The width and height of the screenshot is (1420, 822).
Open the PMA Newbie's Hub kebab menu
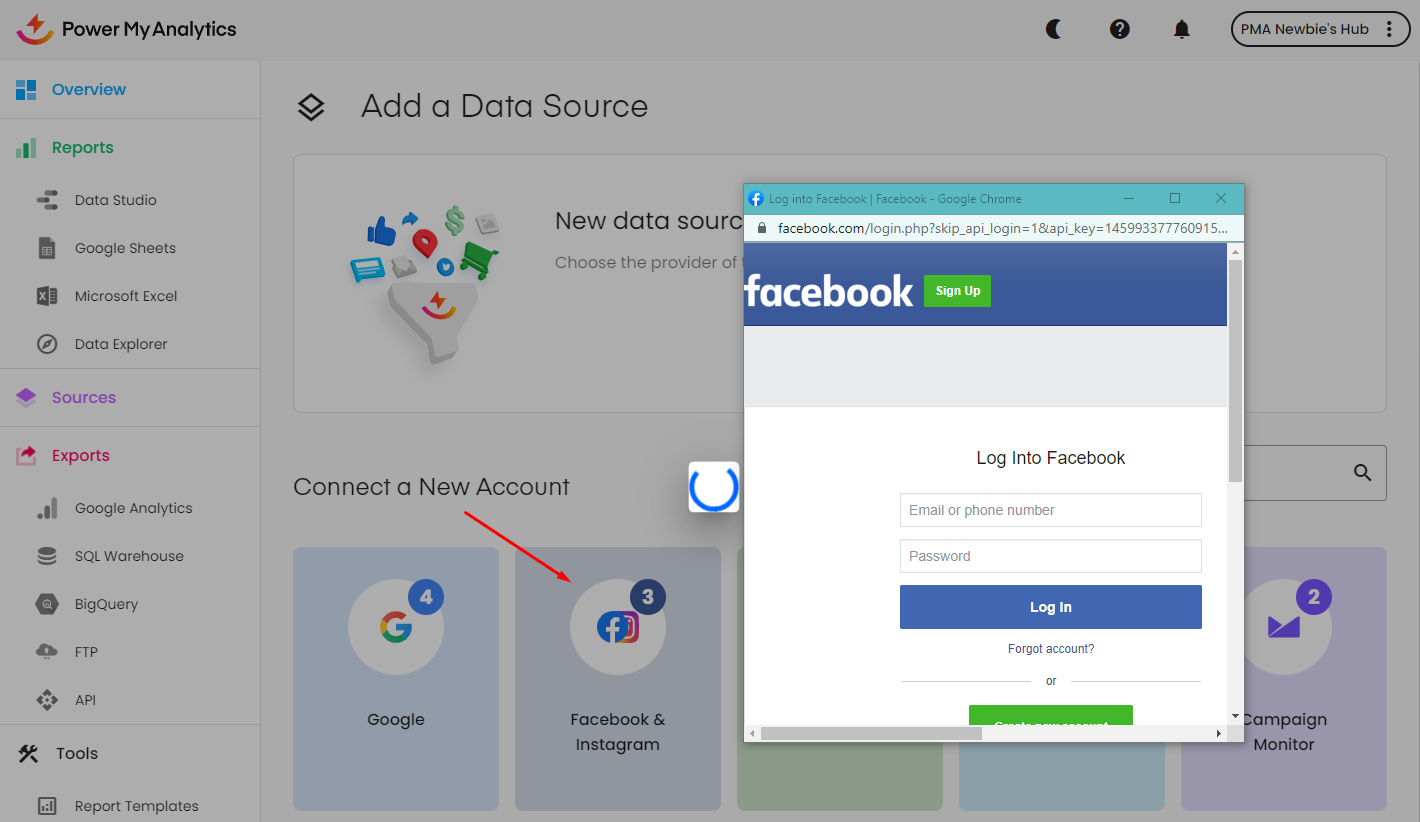(x=1390, y=29)
